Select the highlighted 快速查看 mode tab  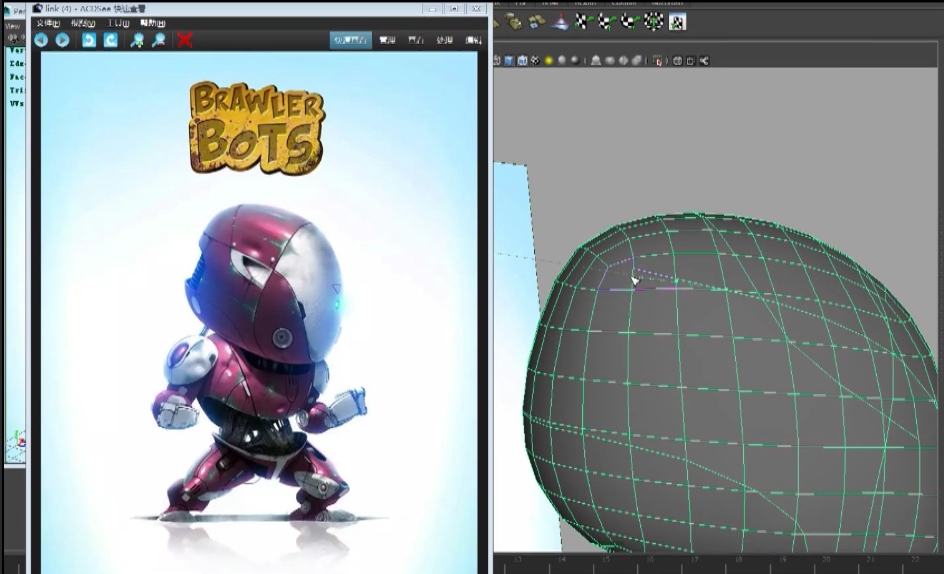click(350, 40)
